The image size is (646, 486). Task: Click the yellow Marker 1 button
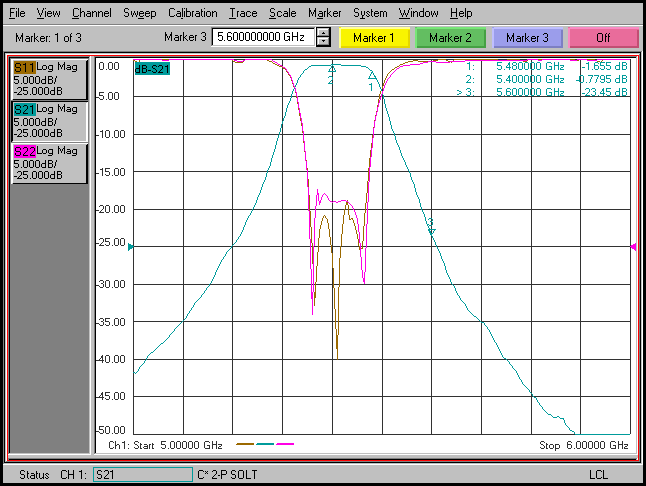[x=374, y=38]
